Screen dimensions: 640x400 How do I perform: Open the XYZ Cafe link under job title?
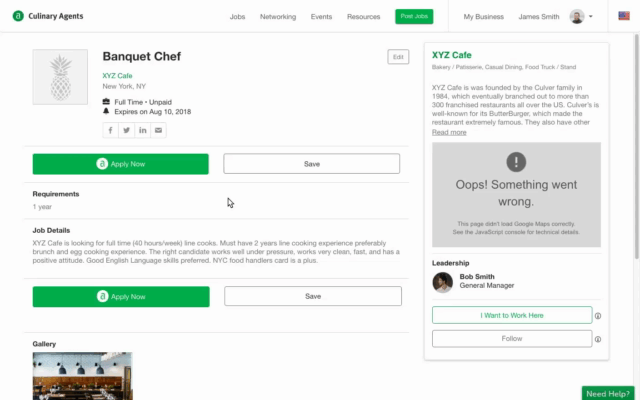[117, 76]
